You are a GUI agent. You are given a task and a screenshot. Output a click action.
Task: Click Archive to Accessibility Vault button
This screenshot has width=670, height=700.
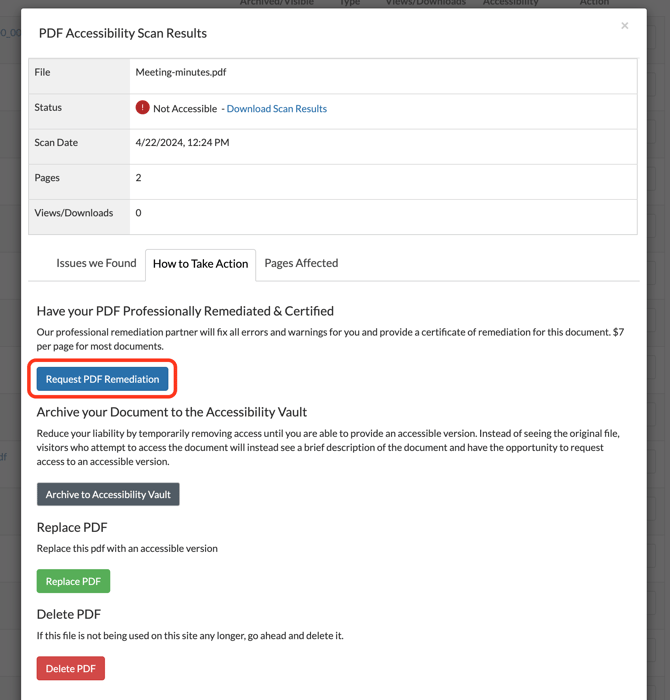[x=108, y=494]
